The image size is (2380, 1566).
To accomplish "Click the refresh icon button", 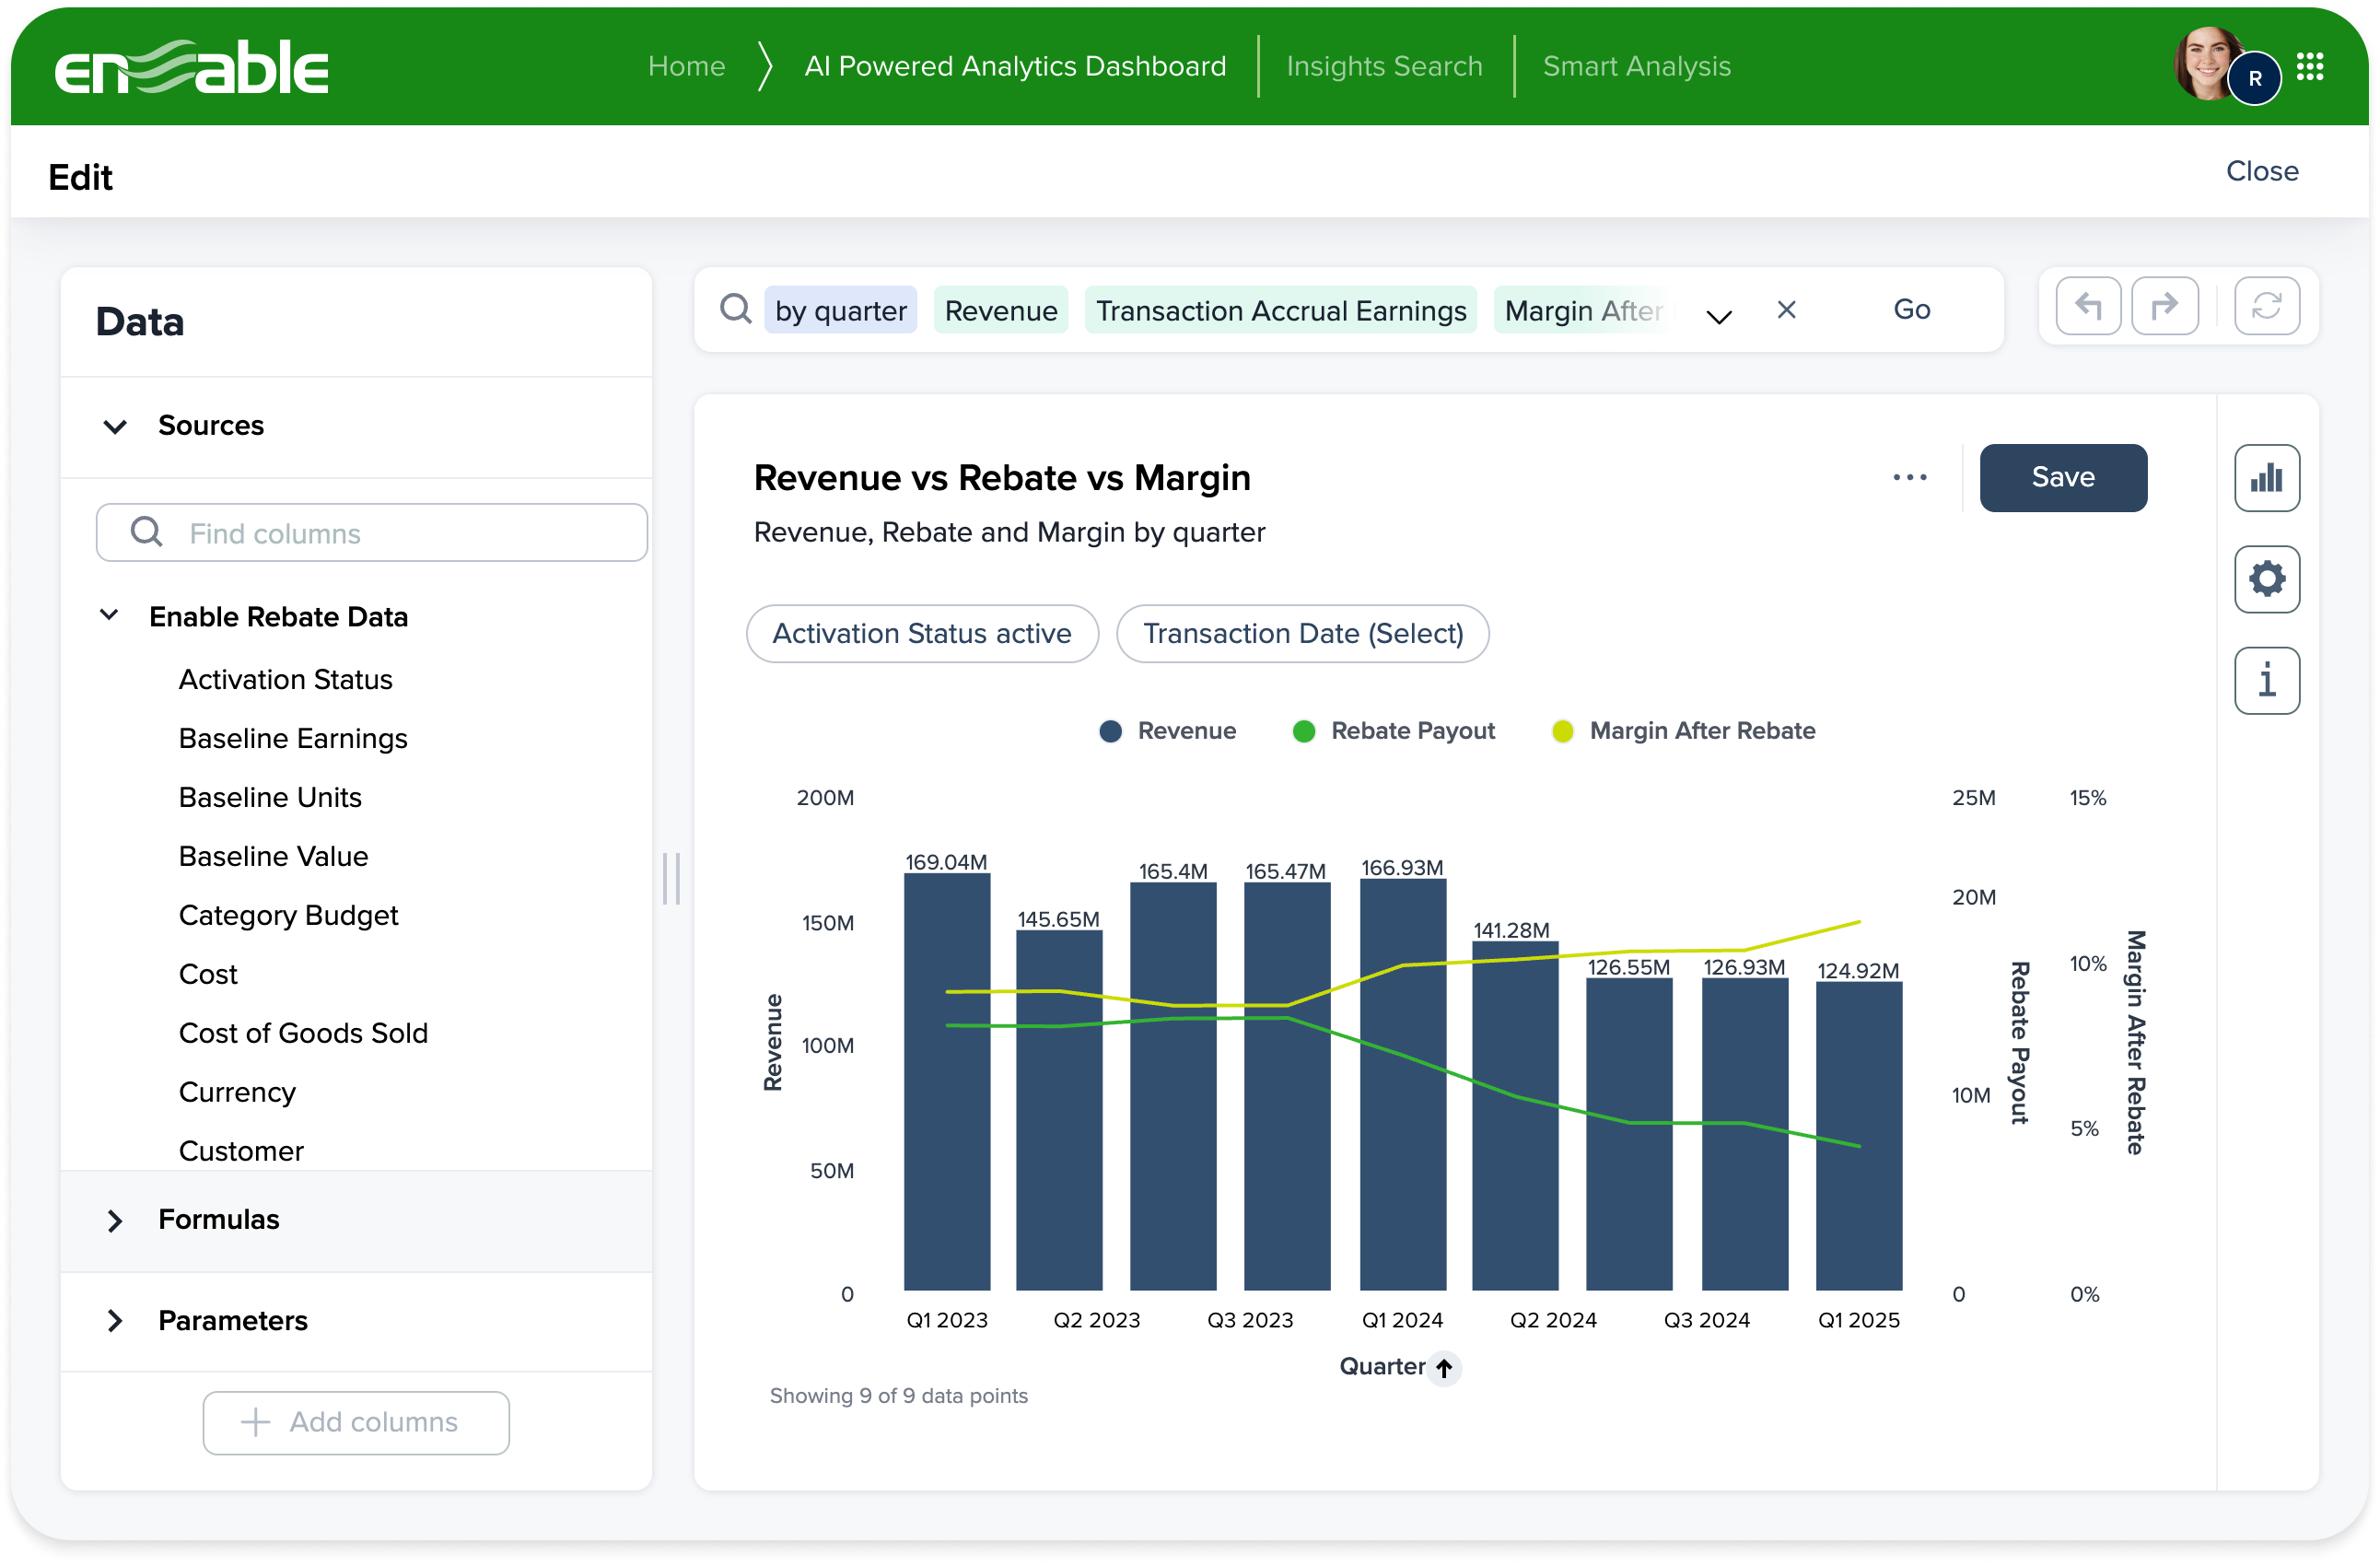I will pyautogui.click(x=2266, y=306).
